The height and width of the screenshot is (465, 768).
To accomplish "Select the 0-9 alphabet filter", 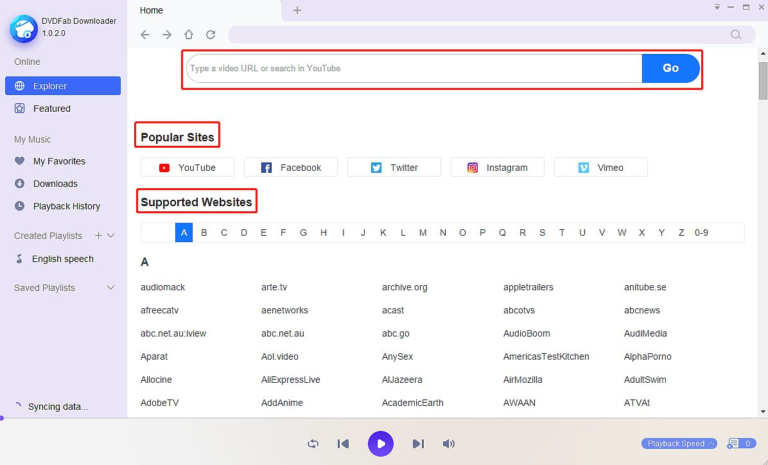I will [x=701, y=233].
